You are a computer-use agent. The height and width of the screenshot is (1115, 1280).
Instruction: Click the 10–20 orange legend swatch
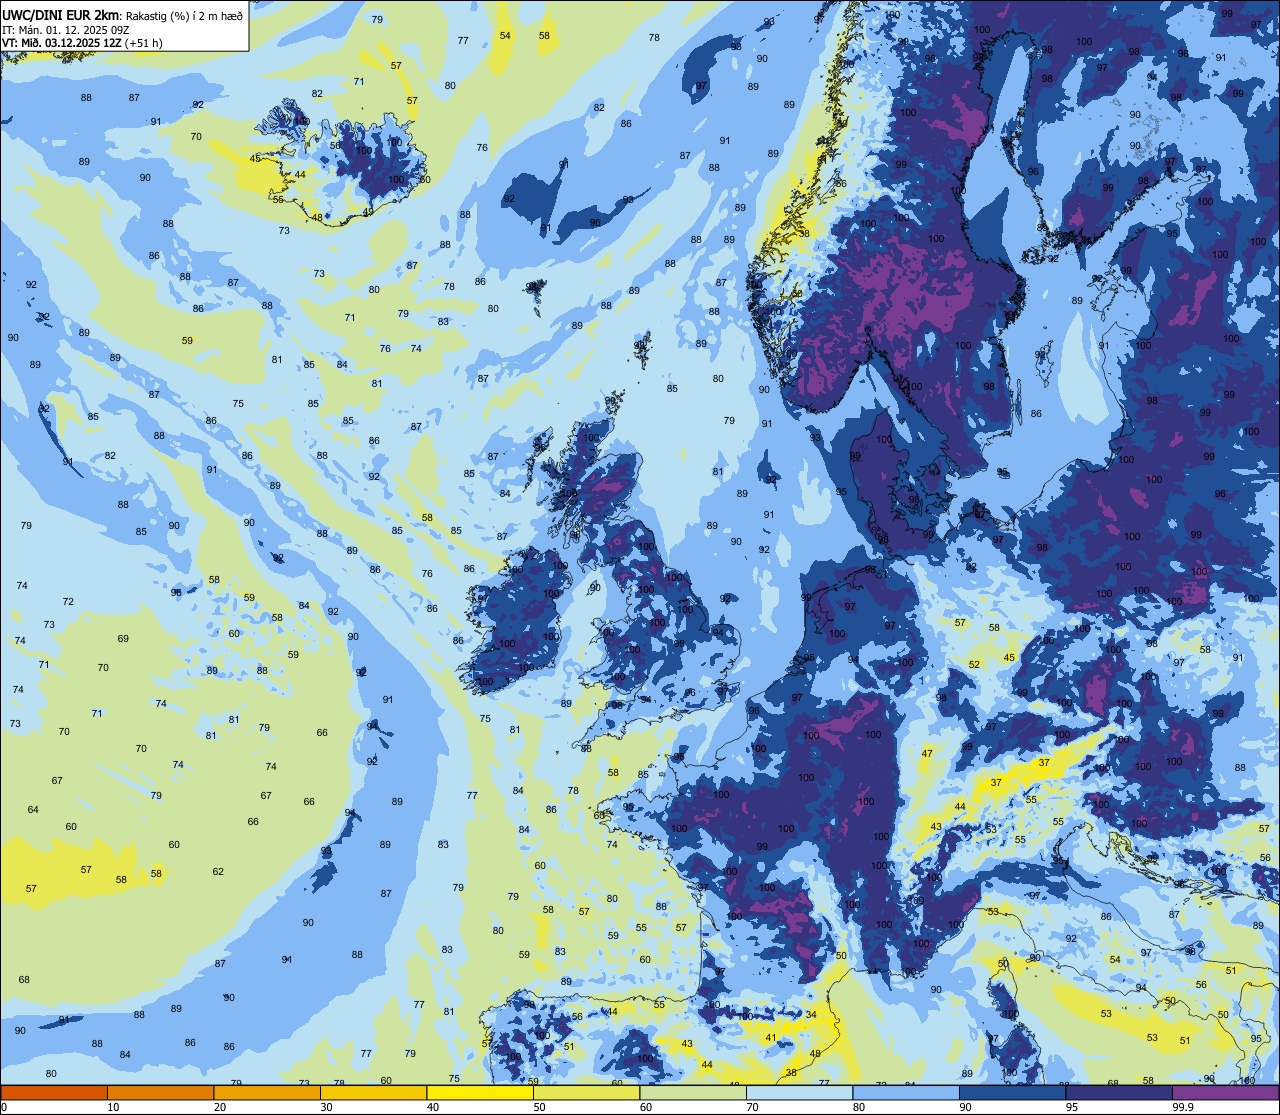(x=160, y=1093)
